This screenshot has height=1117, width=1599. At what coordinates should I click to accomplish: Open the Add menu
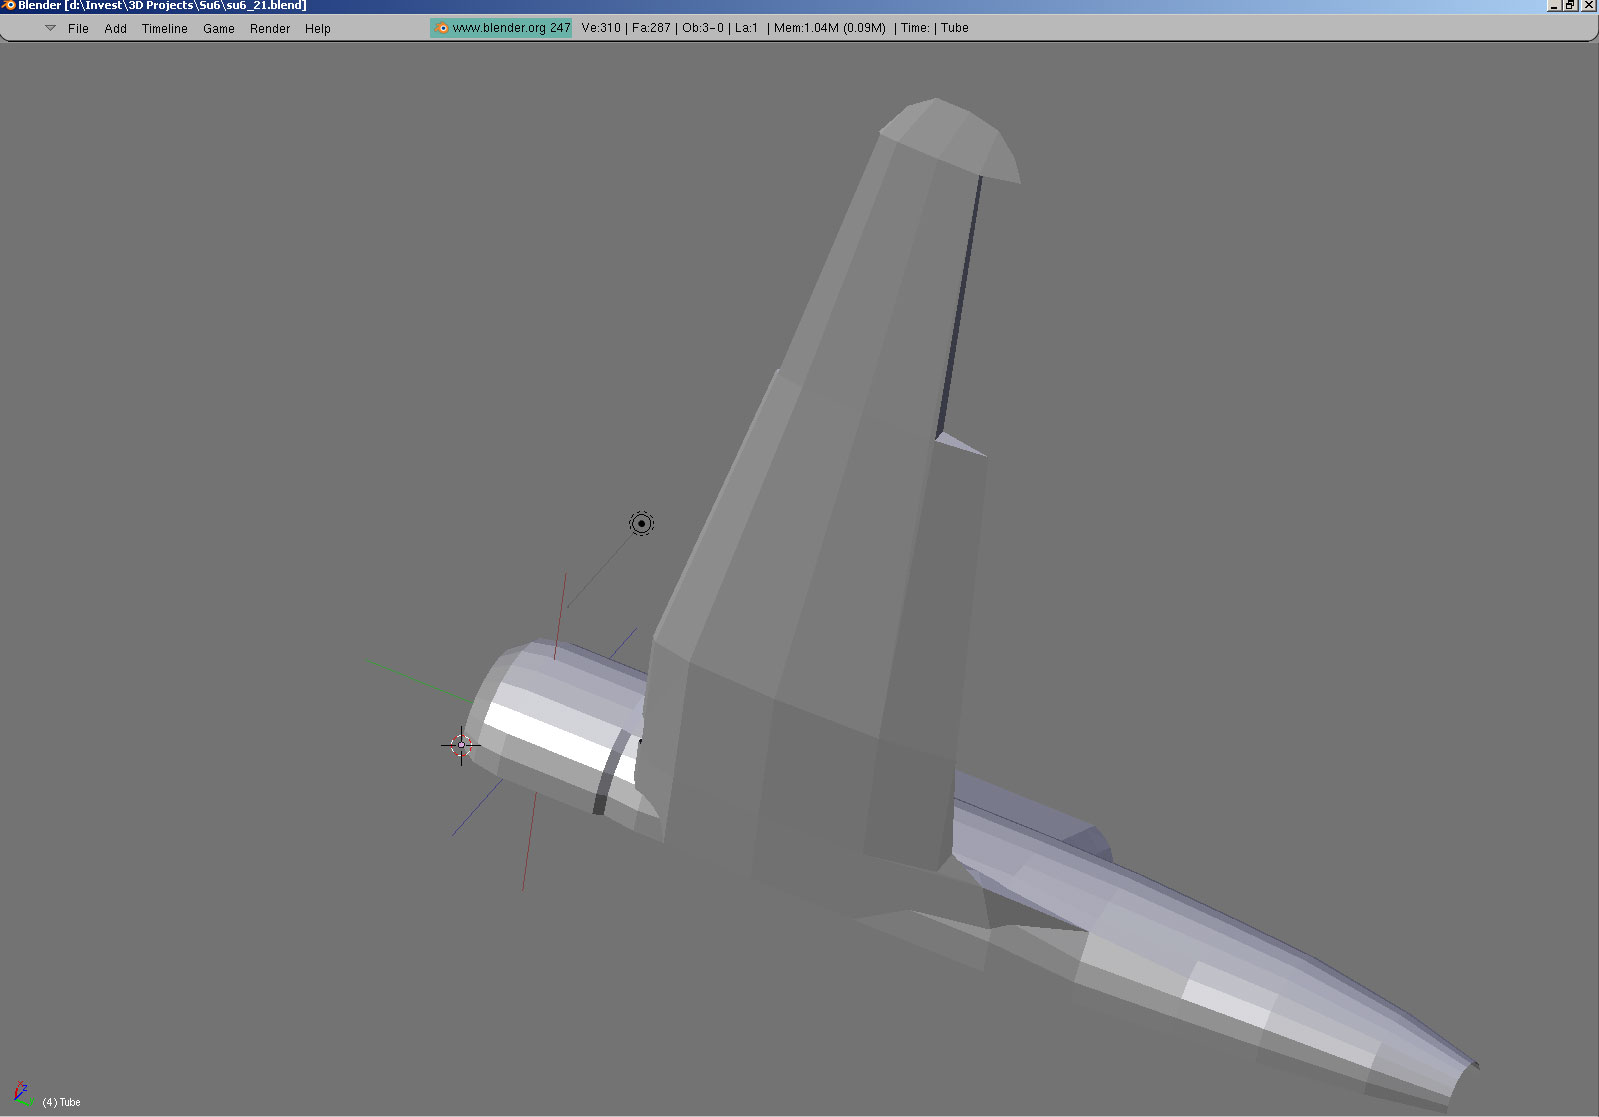pyautogui.click(x=116, y=28)
